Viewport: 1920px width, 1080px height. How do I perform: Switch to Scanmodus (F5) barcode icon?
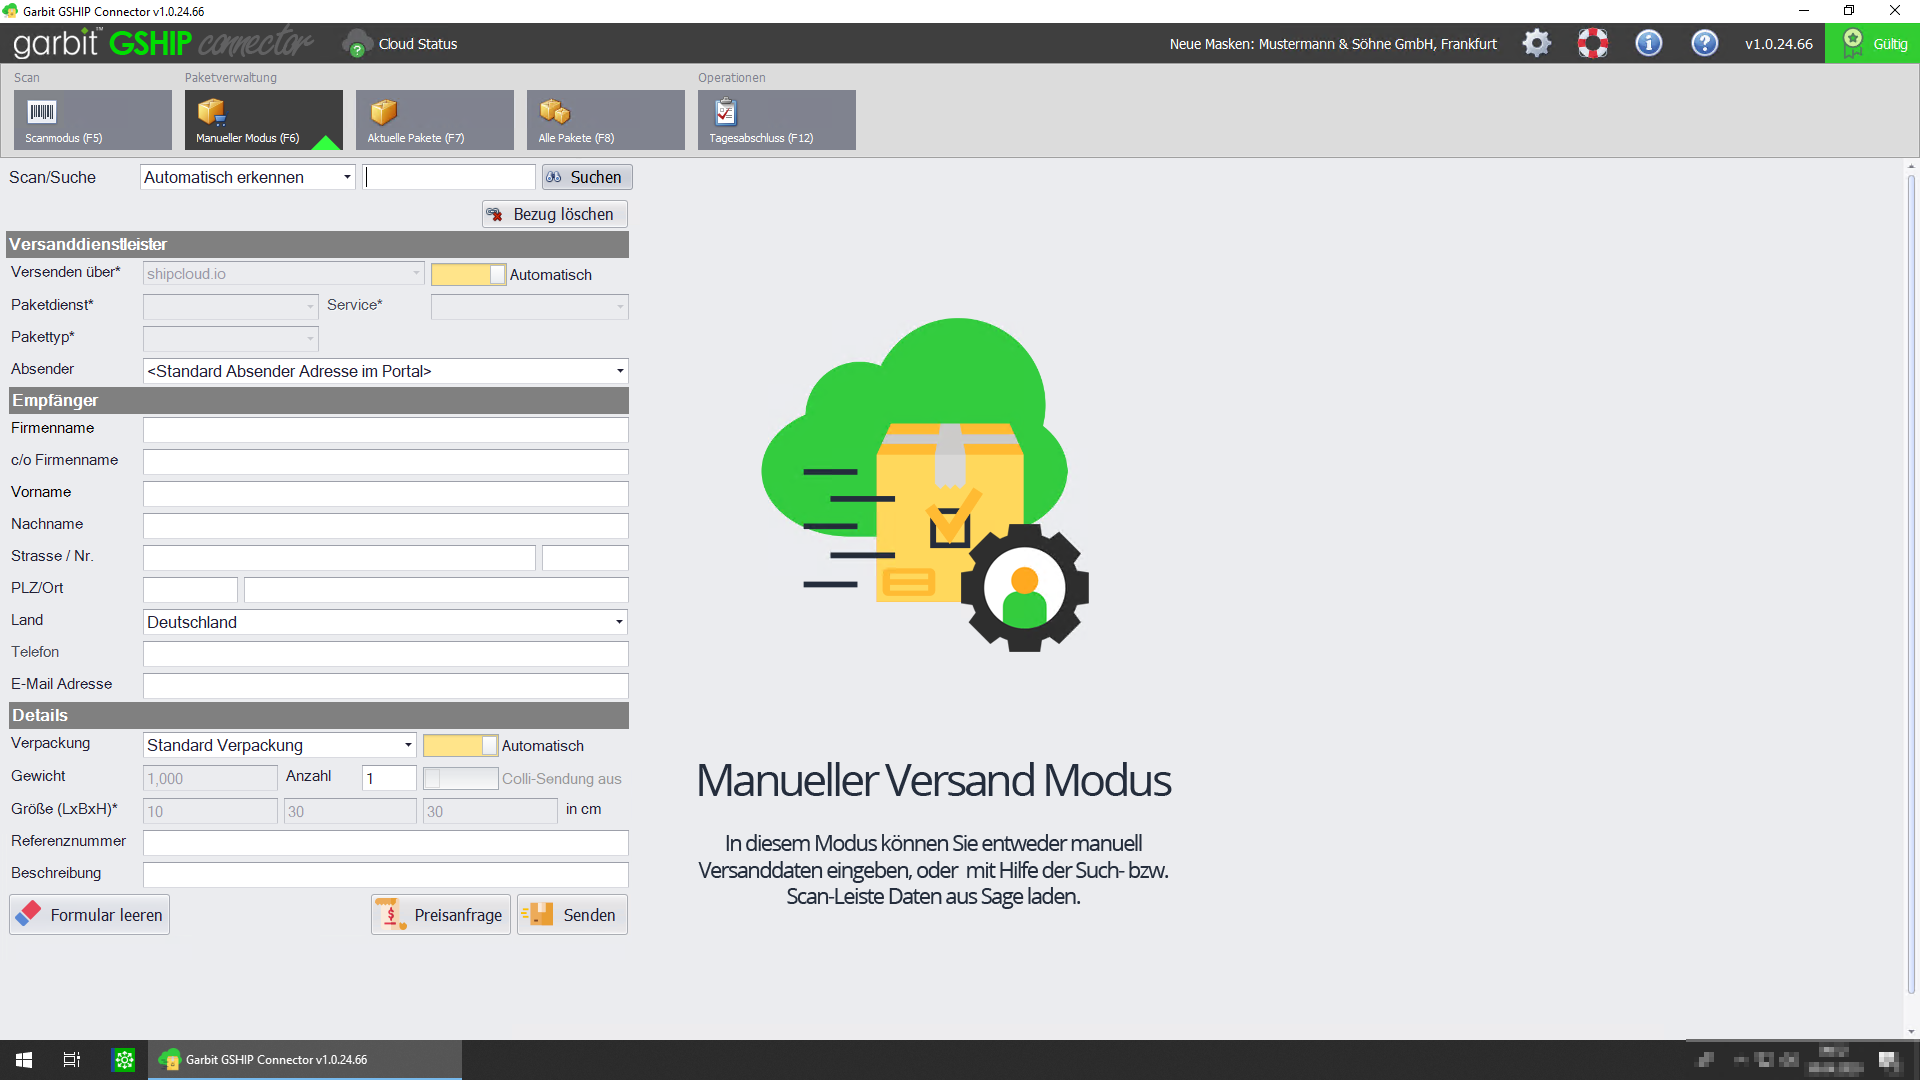[42, 112]
